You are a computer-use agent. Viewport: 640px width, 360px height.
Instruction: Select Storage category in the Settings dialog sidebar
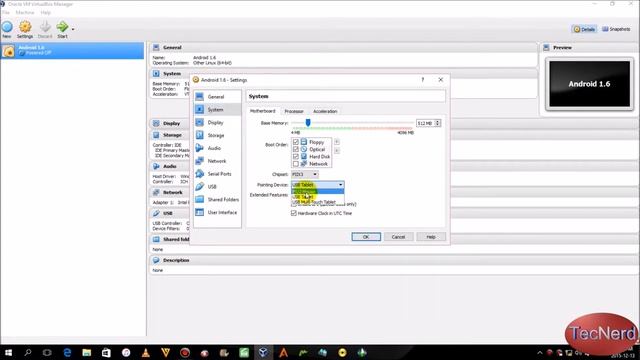[217, 135]
